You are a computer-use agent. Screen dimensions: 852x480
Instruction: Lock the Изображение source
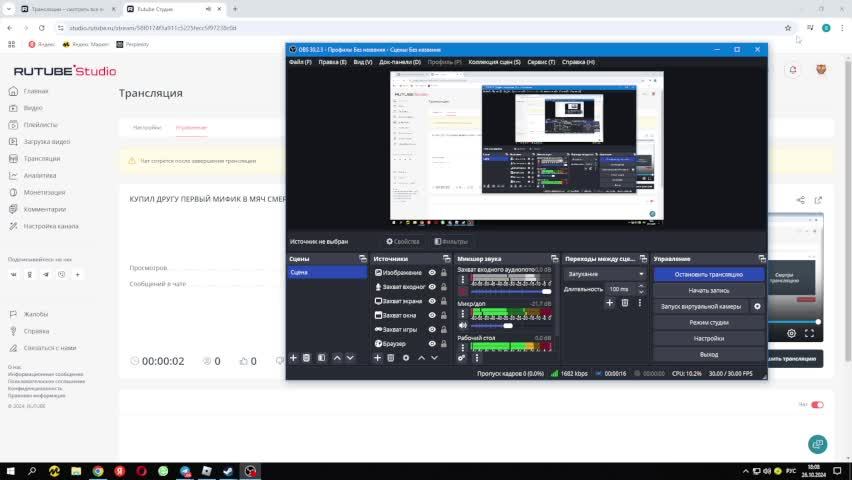(x=444, y=273)
